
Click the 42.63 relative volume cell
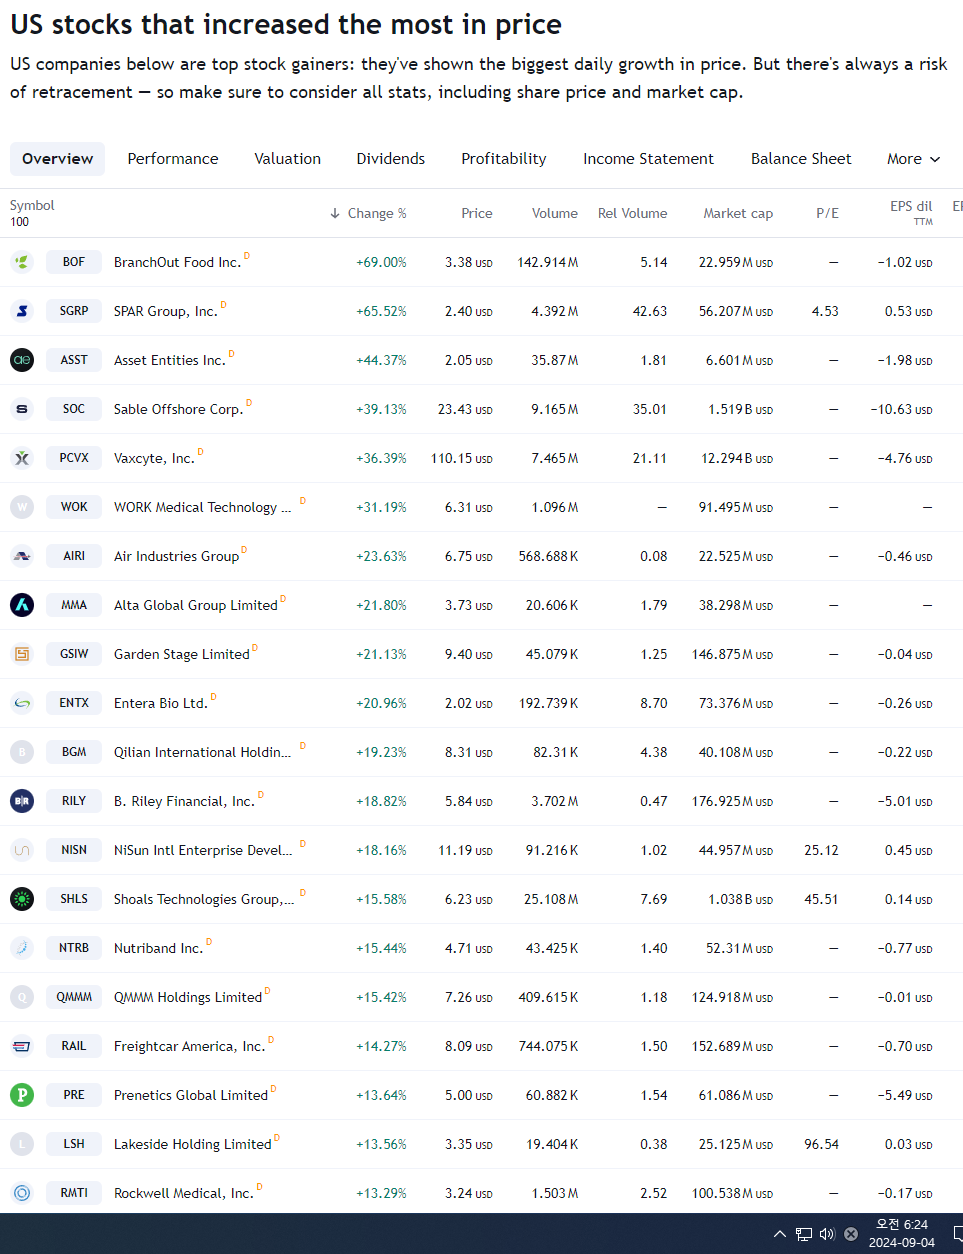point(650,311)
